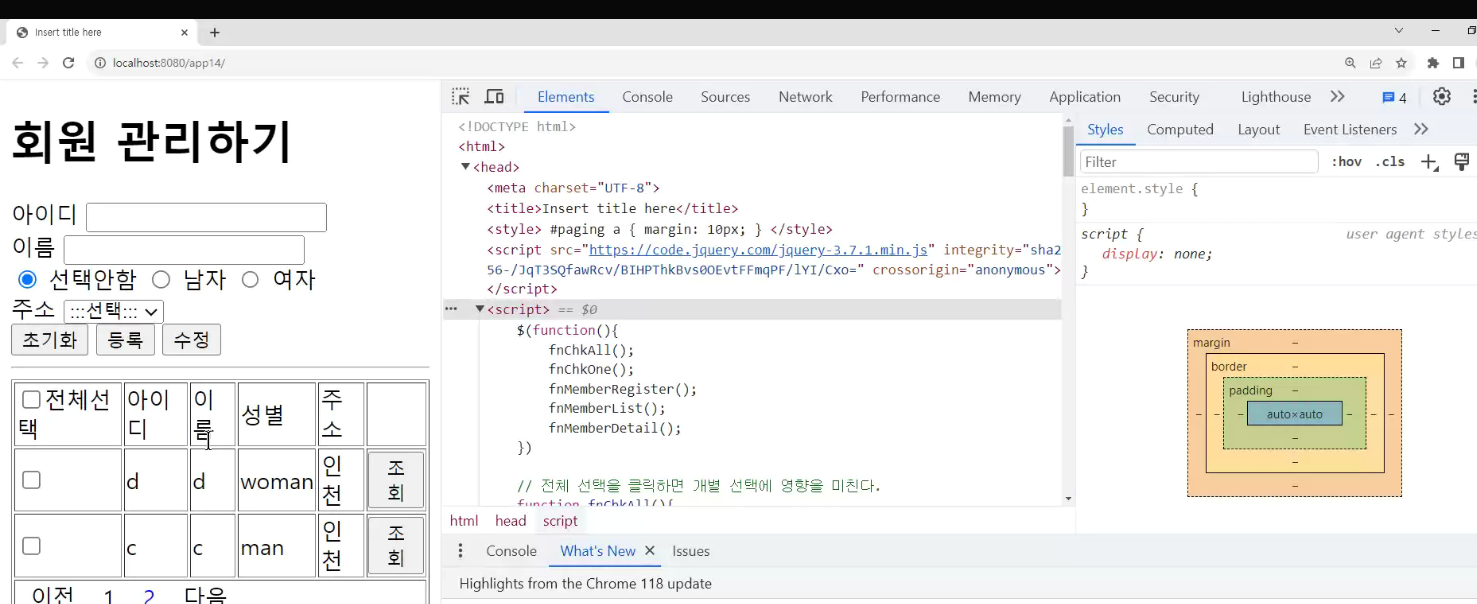This screenshot has height=604, width=1477.
Task: Click the Styles Filter input box
Action: [1199, 162]
